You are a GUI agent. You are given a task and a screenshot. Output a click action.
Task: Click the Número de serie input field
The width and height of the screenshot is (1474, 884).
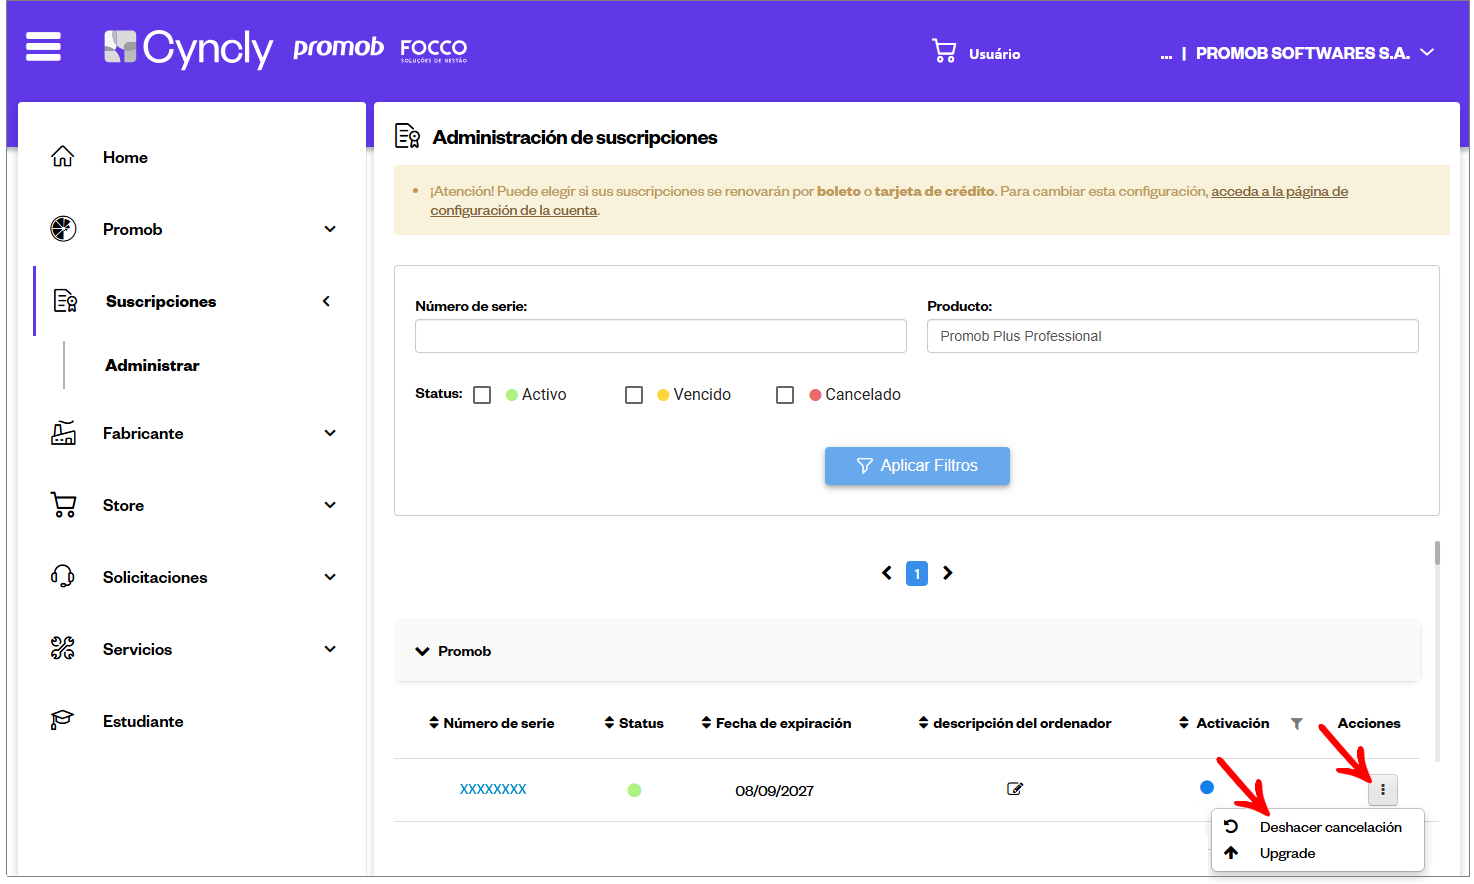point(661,336)
